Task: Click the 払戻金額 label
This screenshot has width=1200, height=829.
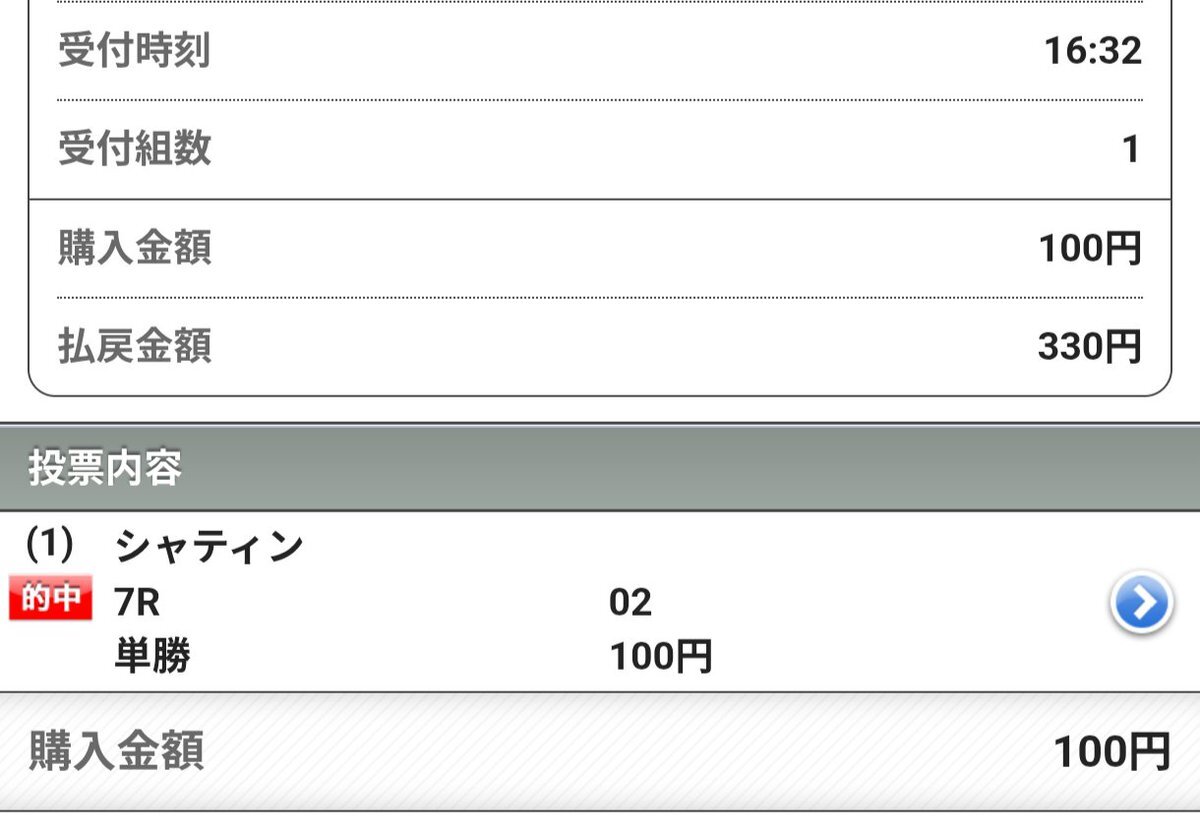Action: point(134,346)
